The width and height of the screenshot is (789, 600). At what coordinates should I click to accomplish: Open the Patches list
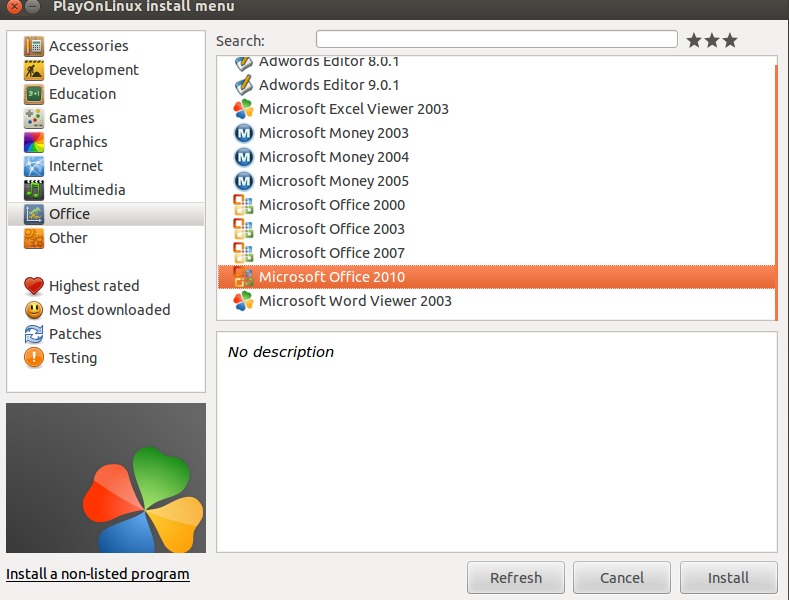[x=75, y=334]
